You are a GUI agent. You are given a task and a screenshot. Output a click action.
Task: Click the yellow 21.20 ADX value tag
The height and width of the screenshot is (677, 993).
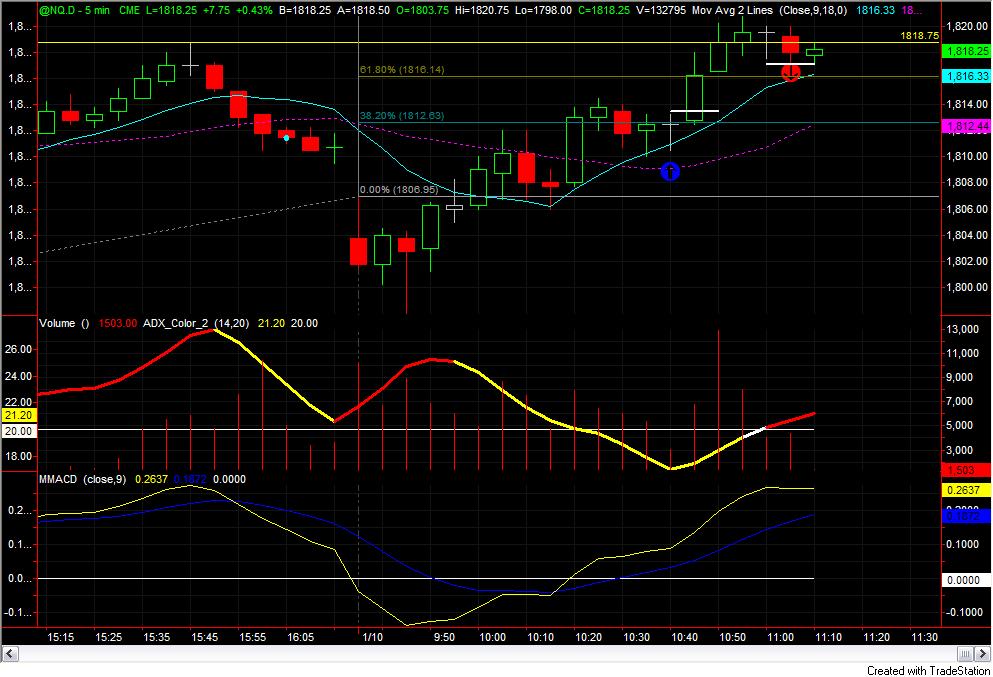click(x=19, y=414)
